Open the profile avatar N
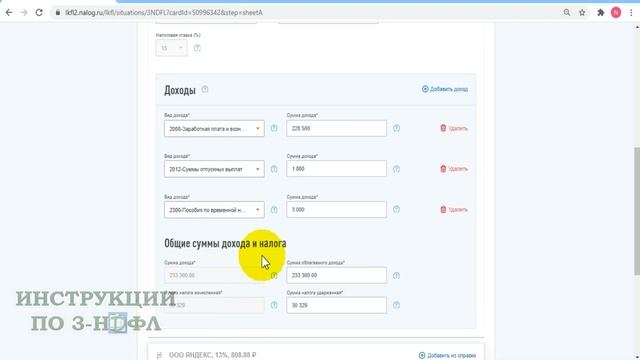The image size is (640, 360). (x=616, y=13)
